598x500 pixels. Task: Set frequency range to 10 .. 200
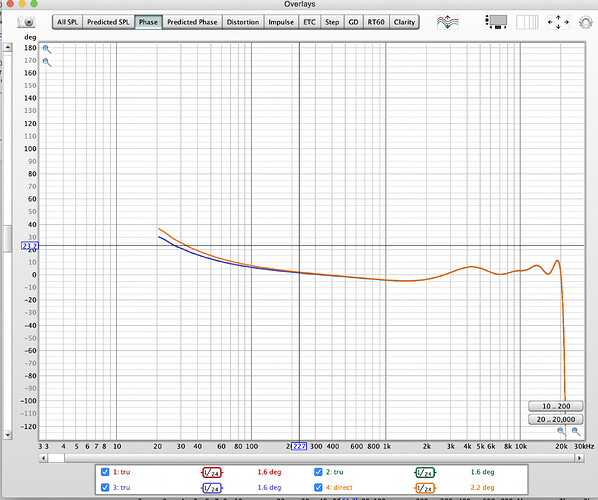point(556,406)
